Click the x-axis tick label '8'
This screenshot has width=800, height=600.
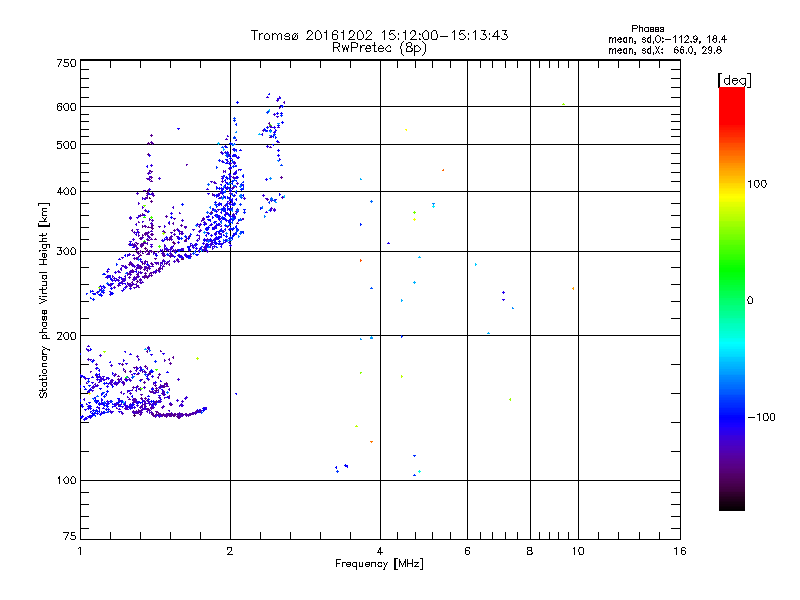(x=530, y=551)
